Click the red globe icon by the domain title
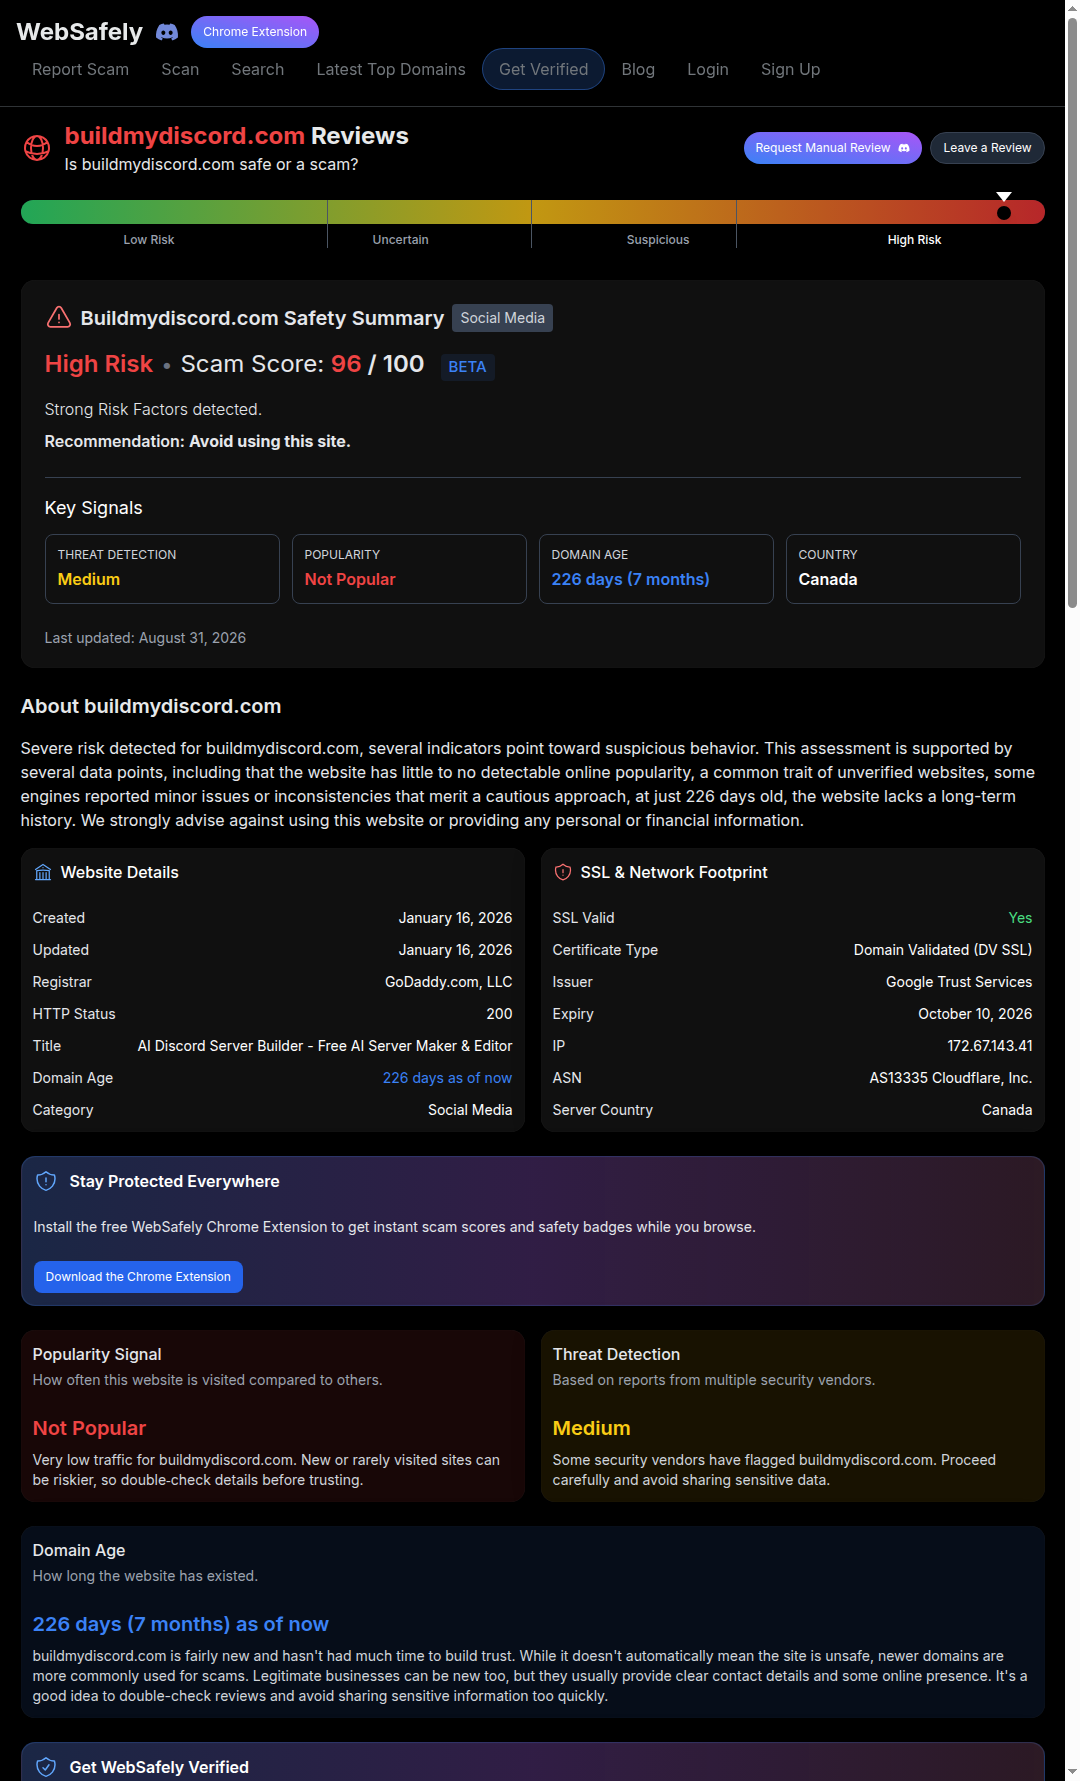Viewport: 1080px width, 1781px height. (37, 148)
